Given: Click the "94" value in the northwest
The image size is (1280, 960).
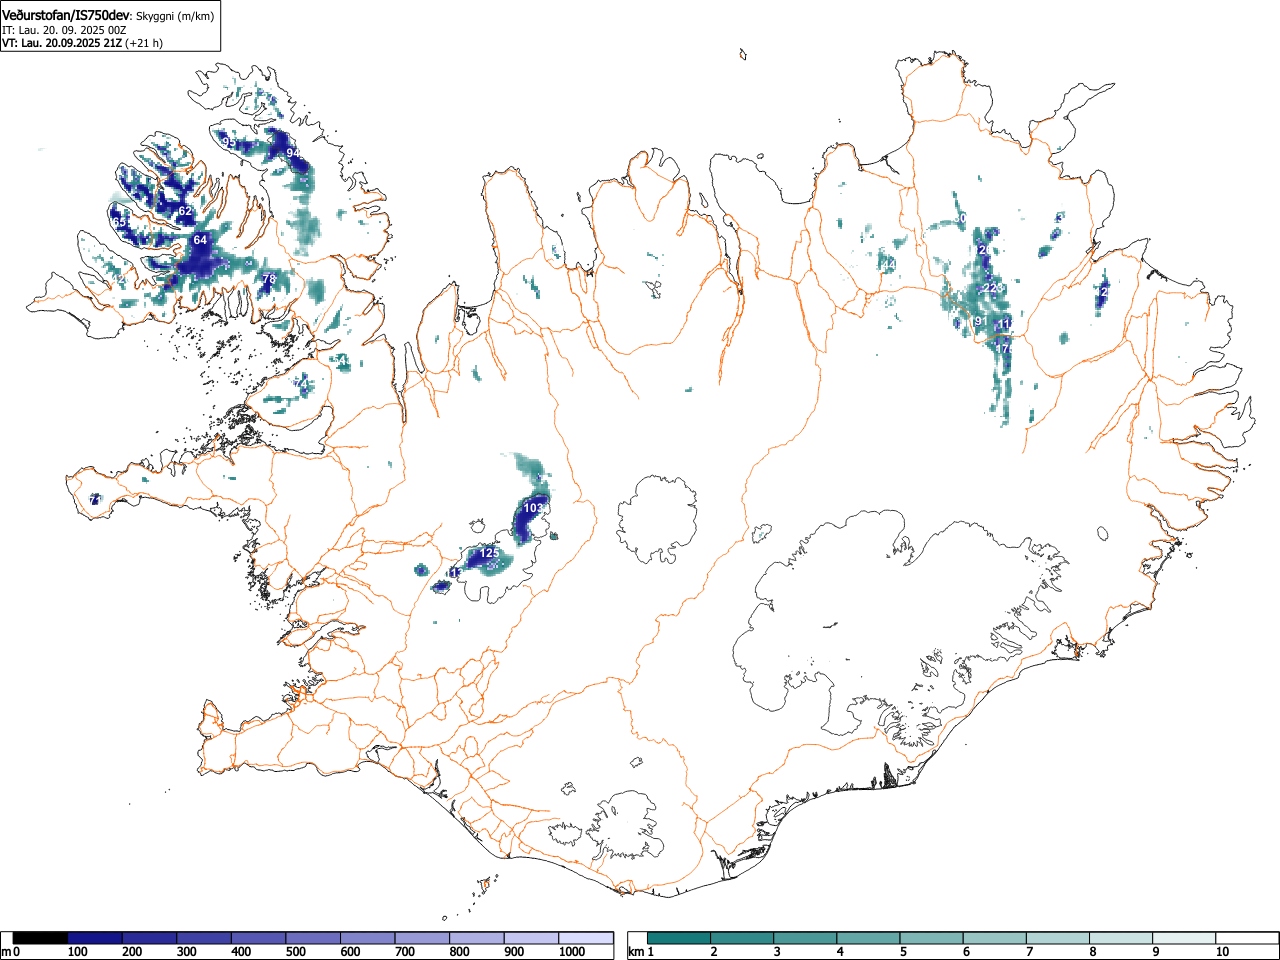Looking at the screenshot, I should tap(293, 152).
